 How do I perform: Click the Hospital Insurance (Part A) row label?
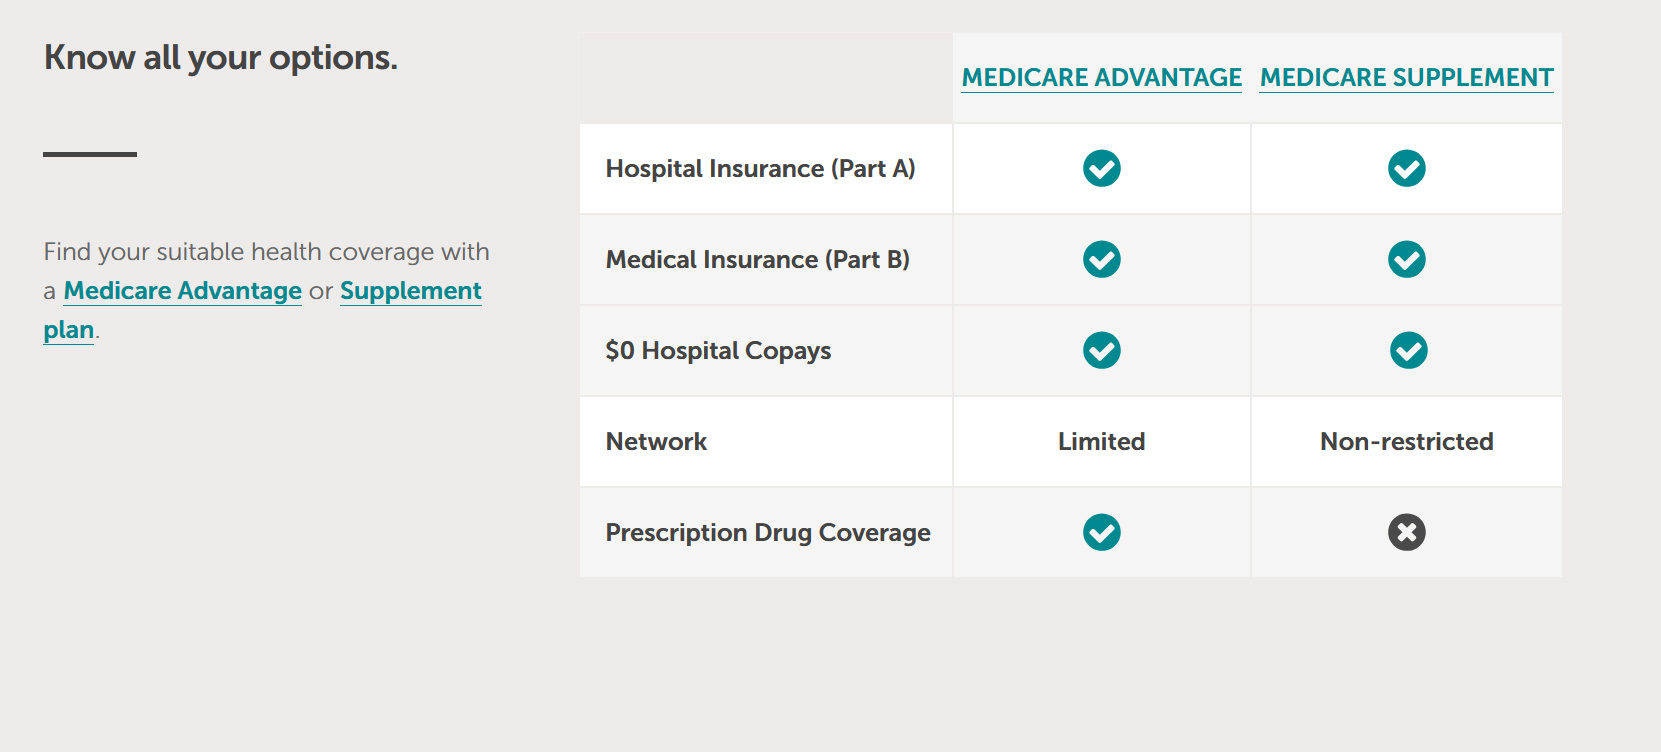pyautogui.click(x=760, y=169)
